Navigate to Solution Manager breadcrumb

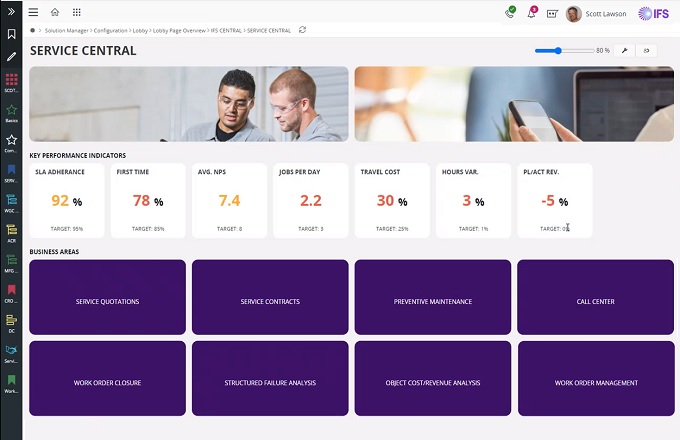point(66,30)
